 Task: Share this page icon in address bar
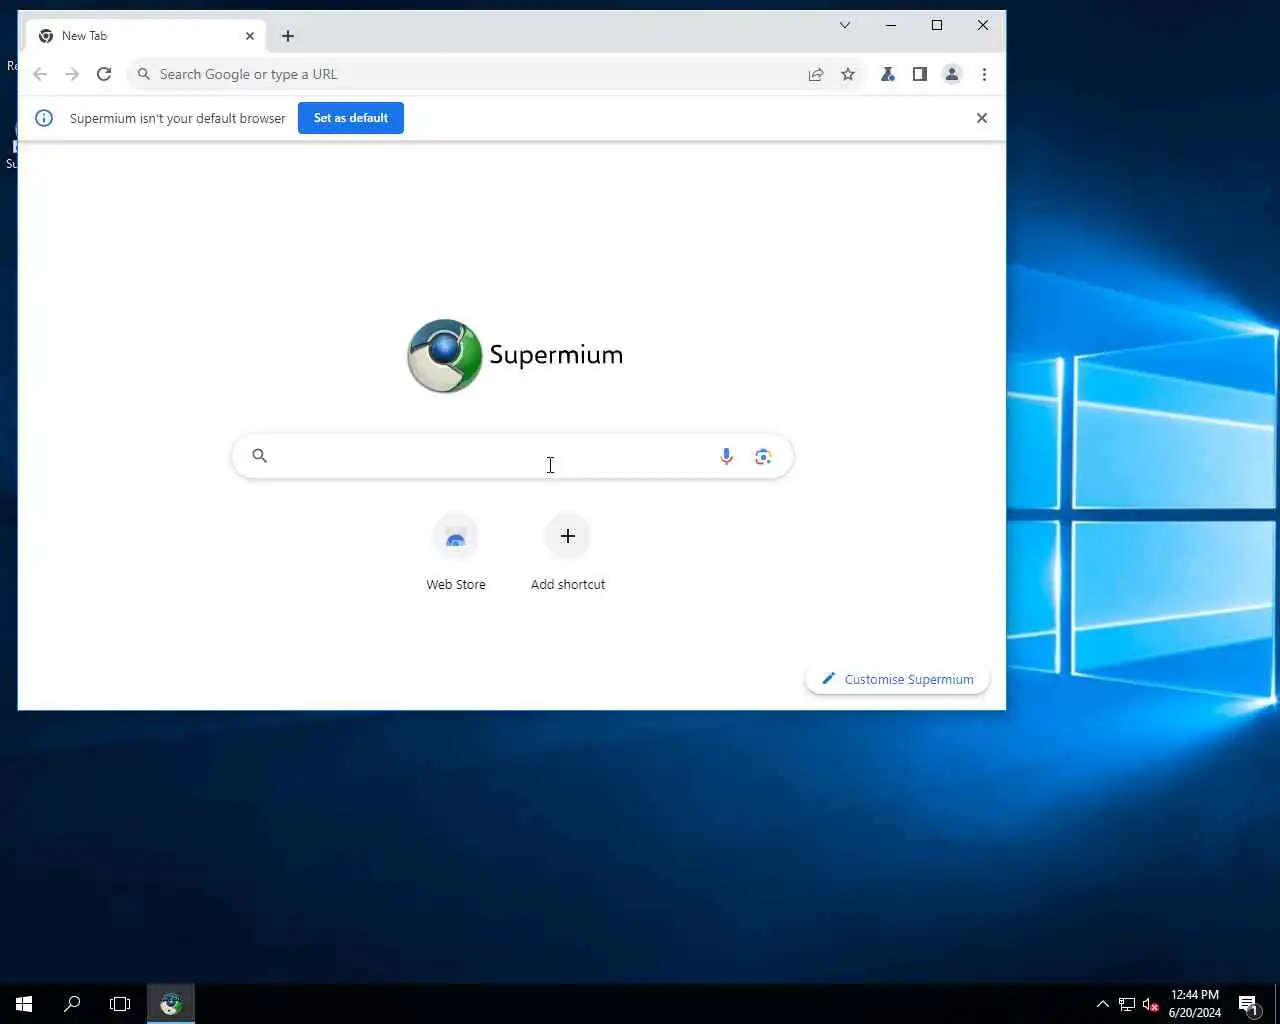[x=816, y=74]
